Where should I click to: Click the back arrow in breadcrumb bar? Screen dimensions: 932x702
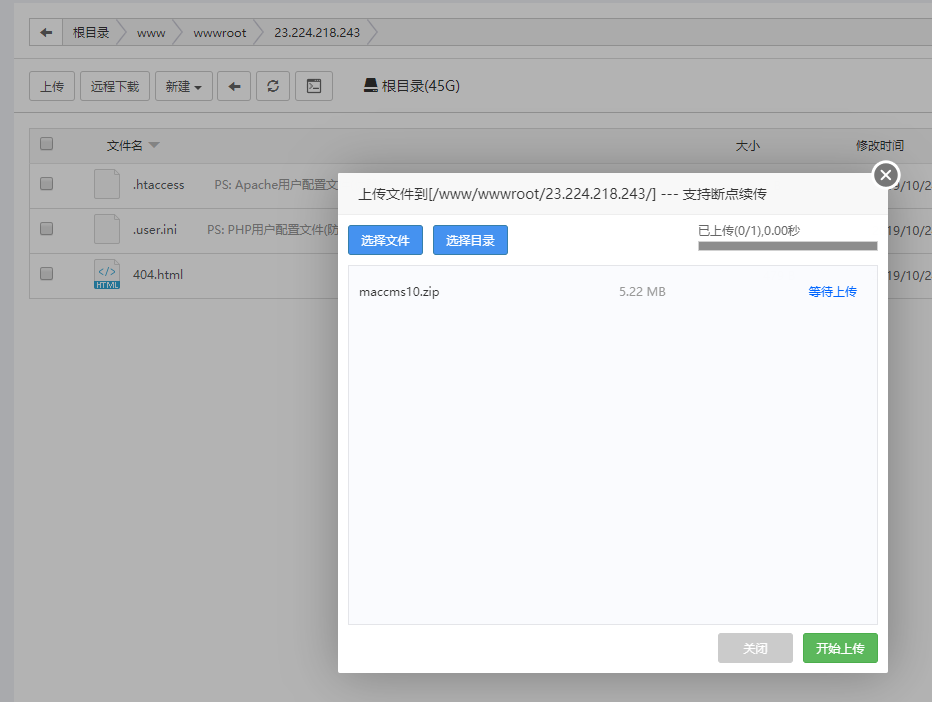[x=46, y=33]
